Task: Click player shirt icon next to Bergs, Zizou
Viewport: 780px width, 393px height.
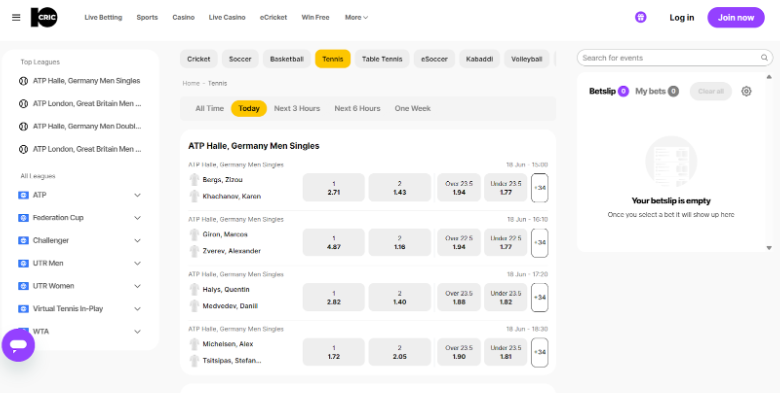Action: pyautogui.click(x=195, y=180)
